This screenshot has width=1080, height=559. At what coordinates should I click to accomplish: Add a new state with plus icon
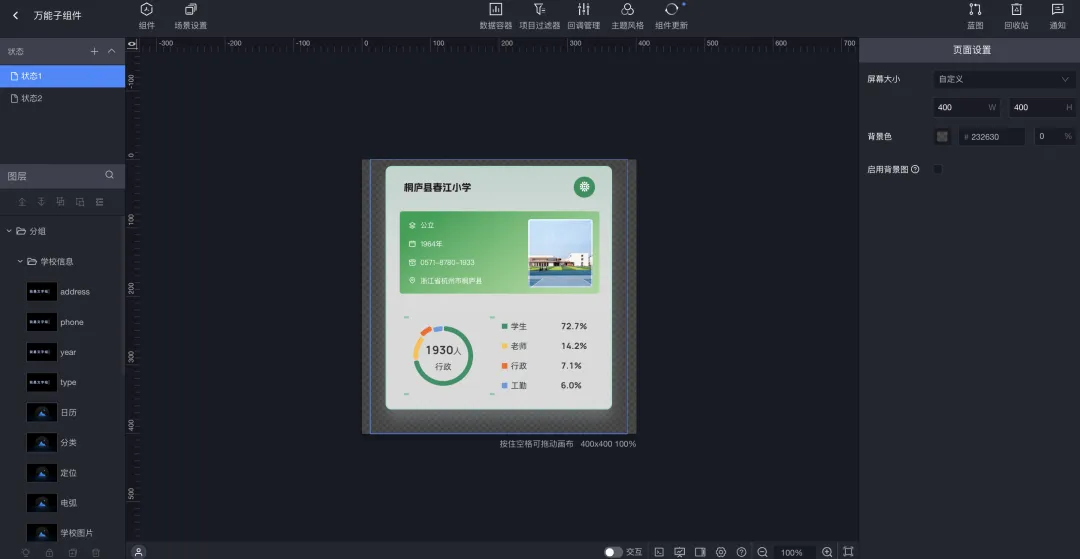click(94, 52)
